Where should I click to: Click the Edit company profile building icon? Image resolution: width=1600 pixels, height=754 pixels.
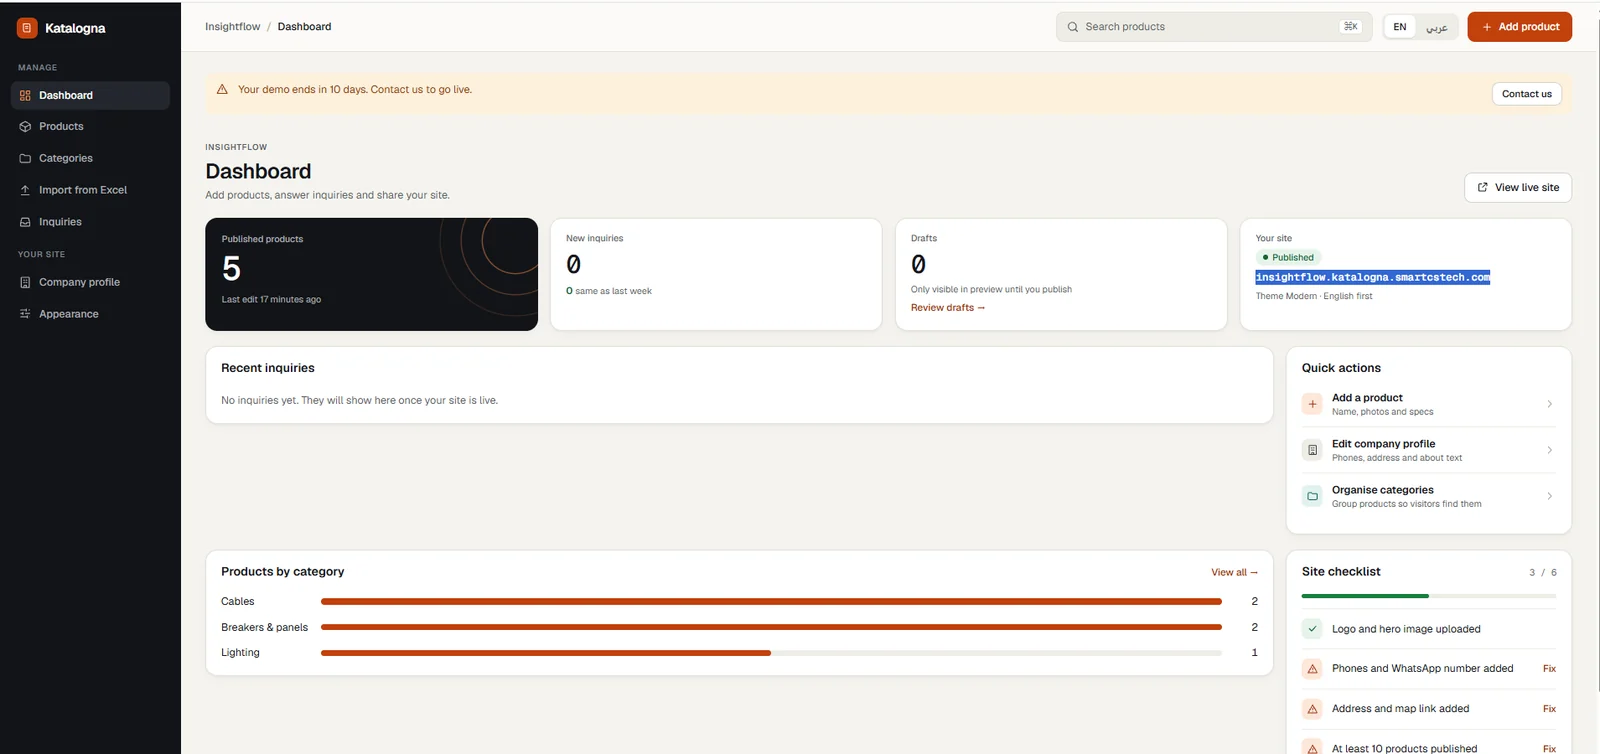pos(1312,450)
